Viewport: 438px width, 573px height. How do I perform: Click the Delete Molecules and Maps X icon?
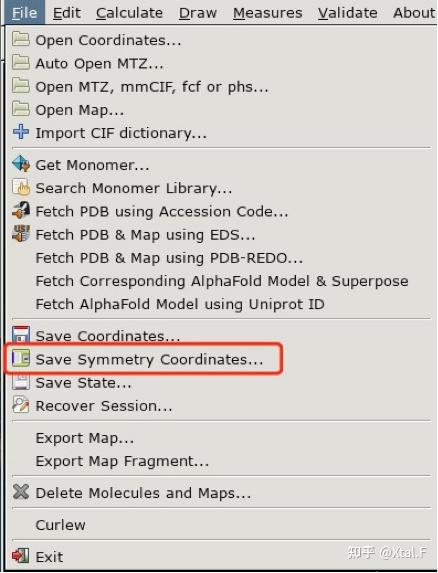(21, 492)
